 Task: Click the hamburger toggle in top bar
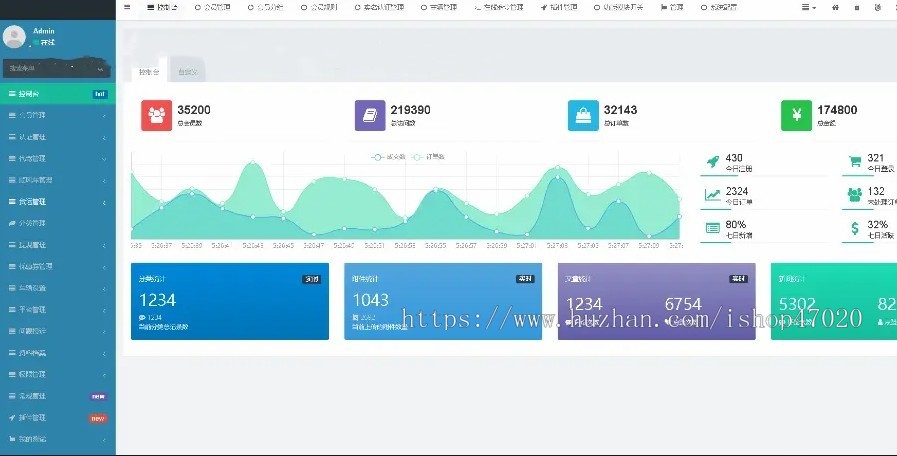127,7
